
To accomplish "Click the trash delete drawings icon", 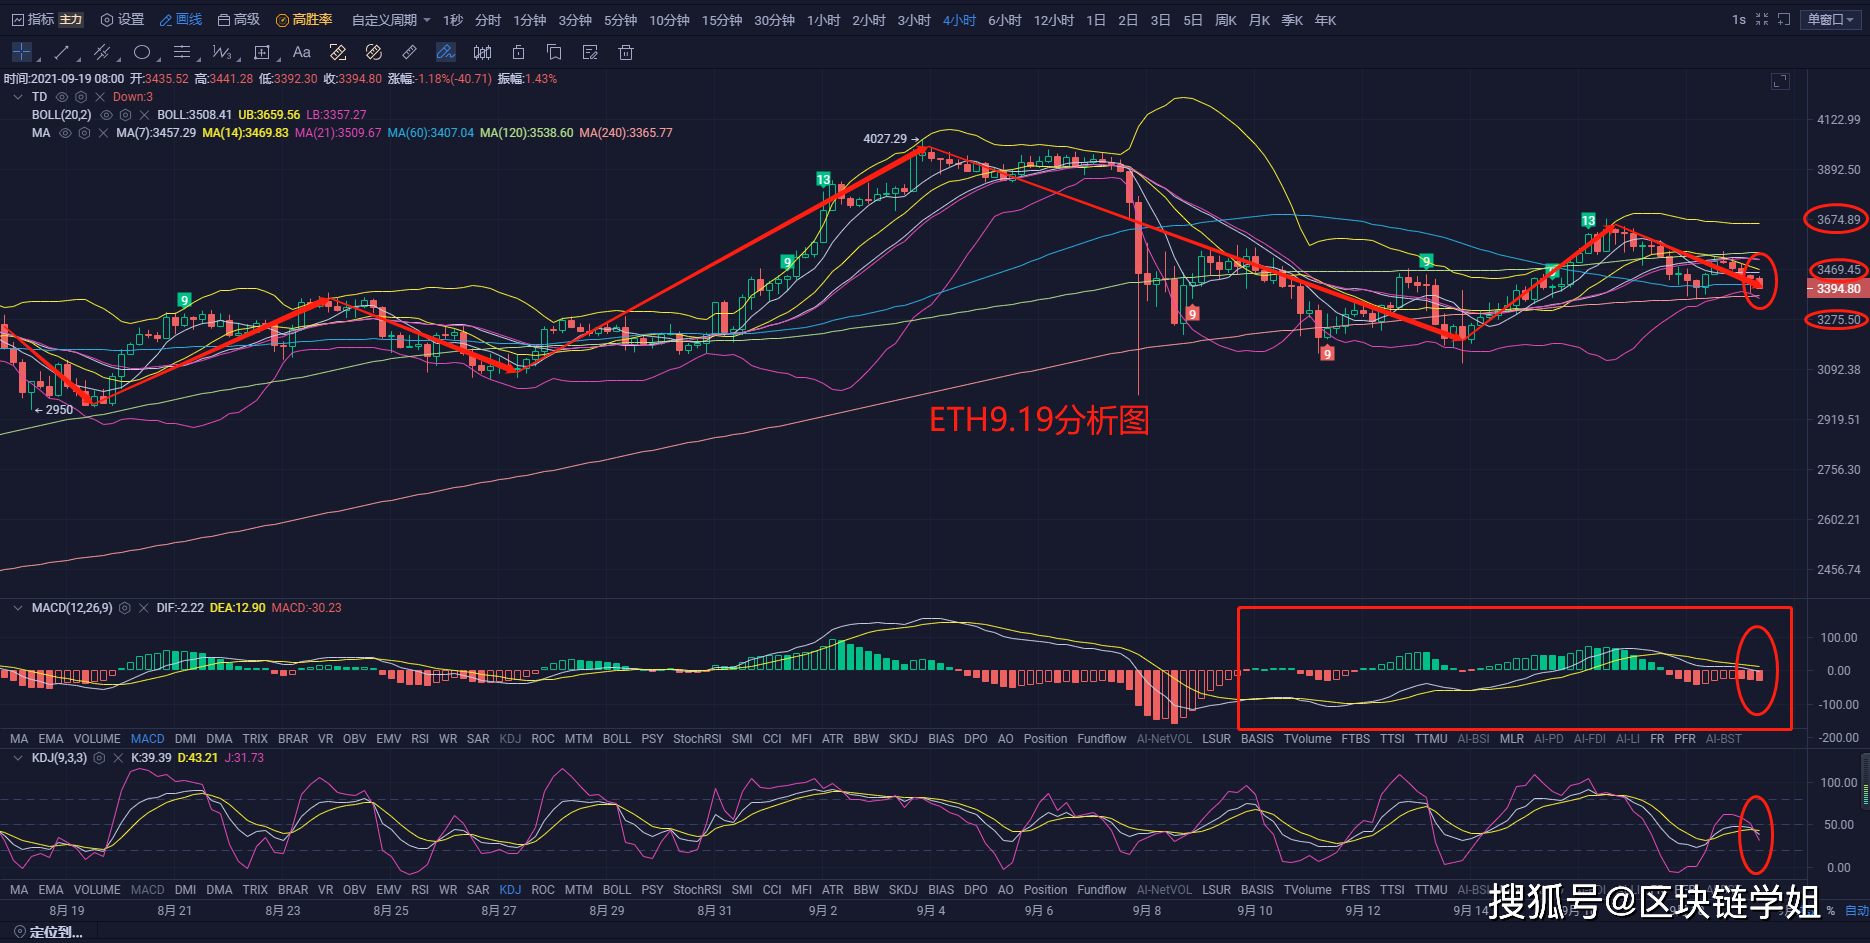I will [x=626, y=52].
